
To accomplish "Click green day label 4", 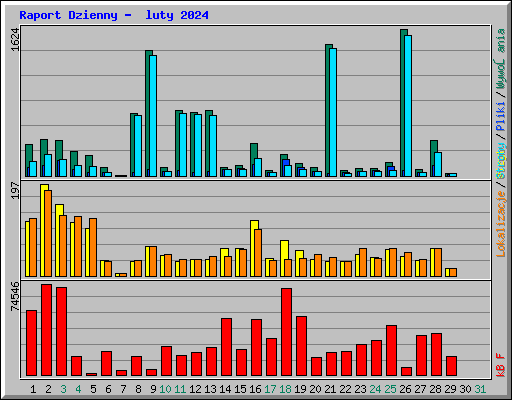I will pyautogui.click(x=78, y=389).
